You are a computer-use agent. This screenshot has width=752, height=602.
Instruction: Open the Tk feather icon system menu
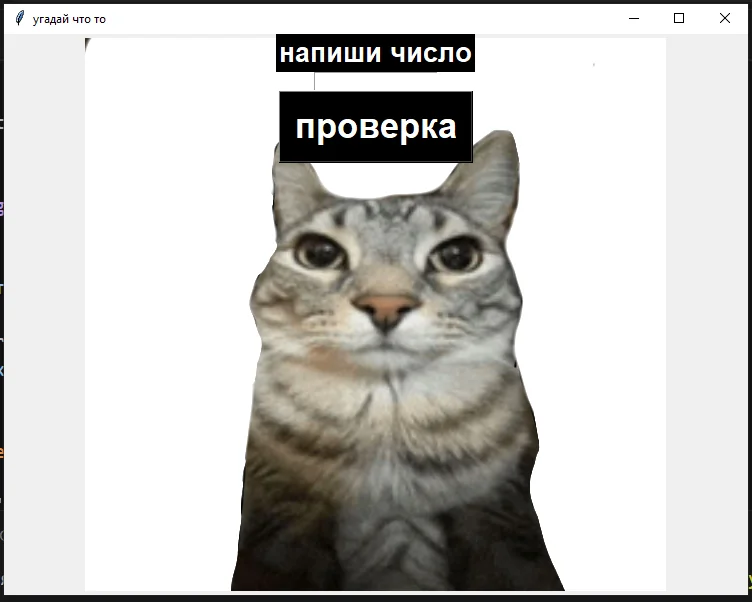tap(20, 18)
